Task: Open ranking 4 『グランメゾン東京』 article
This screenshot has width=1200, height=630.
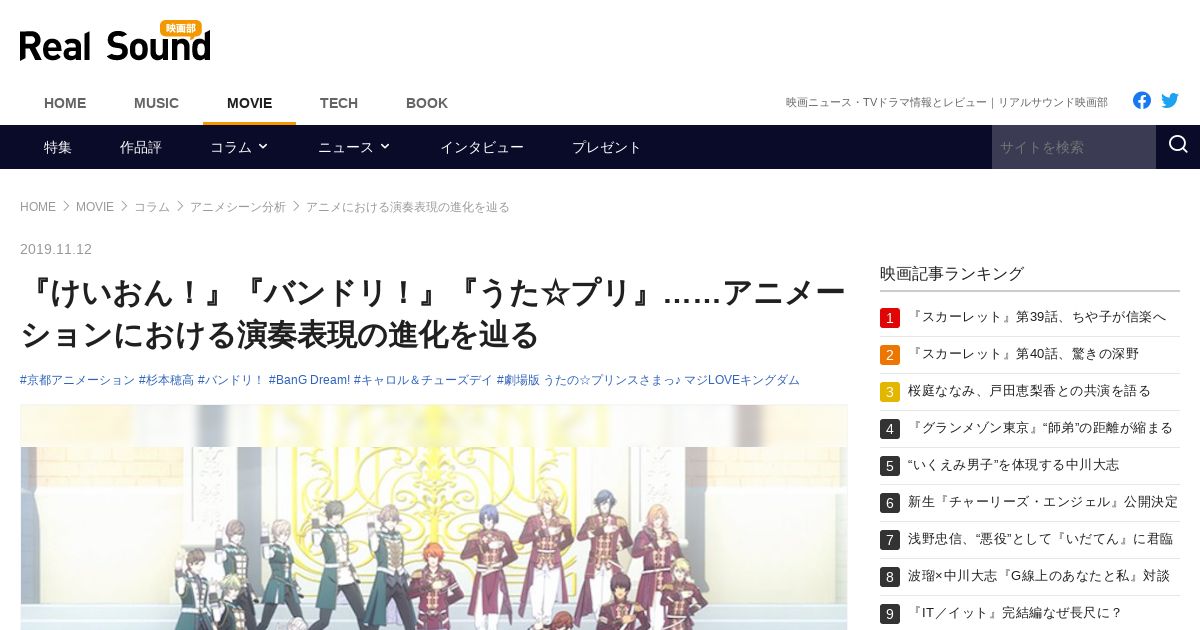Action: coord(1040,428)
